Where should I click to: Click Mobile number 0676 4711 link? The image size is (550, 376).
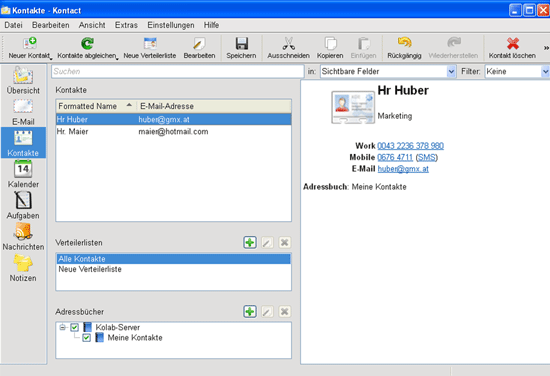click(x=395, y=157)
